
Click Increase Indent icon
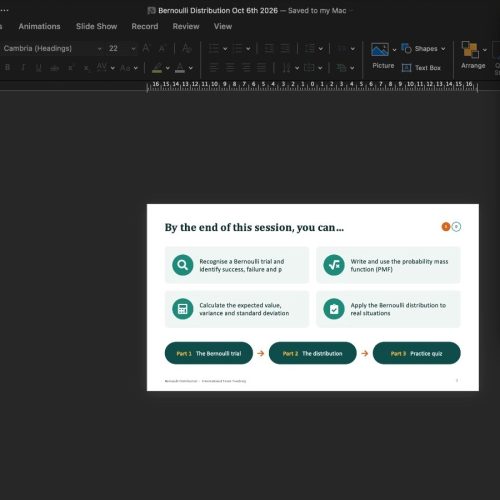coord(285,49)
